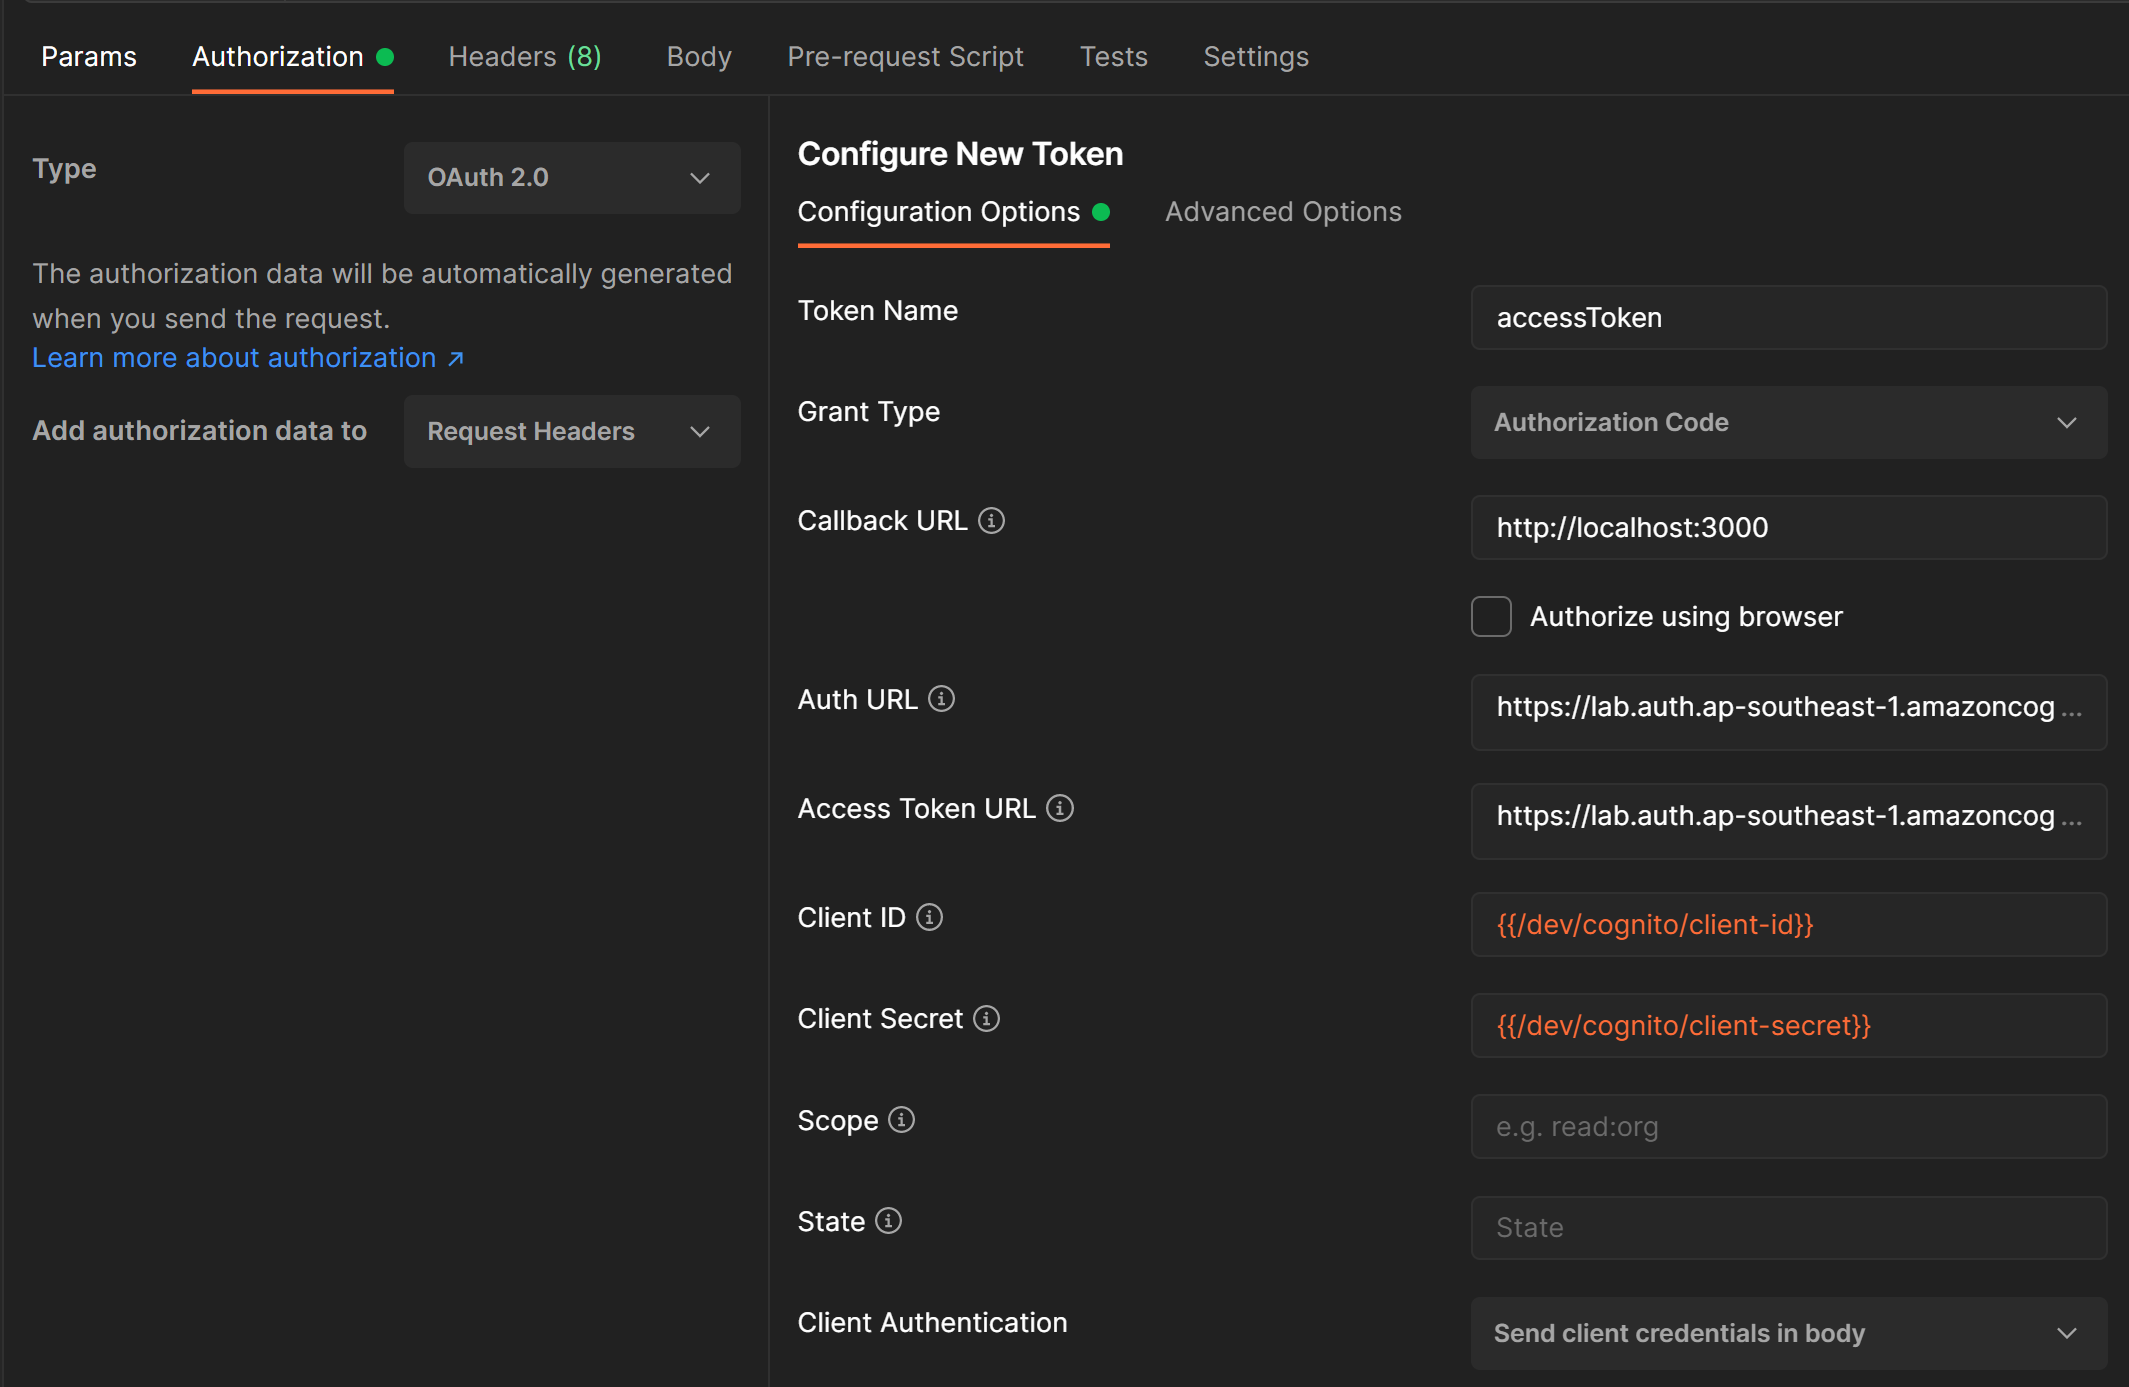The width and height of the screenshot is (2129, 1387).
Task: Select the Configuration Options tab
Action: tap(953, 212)
